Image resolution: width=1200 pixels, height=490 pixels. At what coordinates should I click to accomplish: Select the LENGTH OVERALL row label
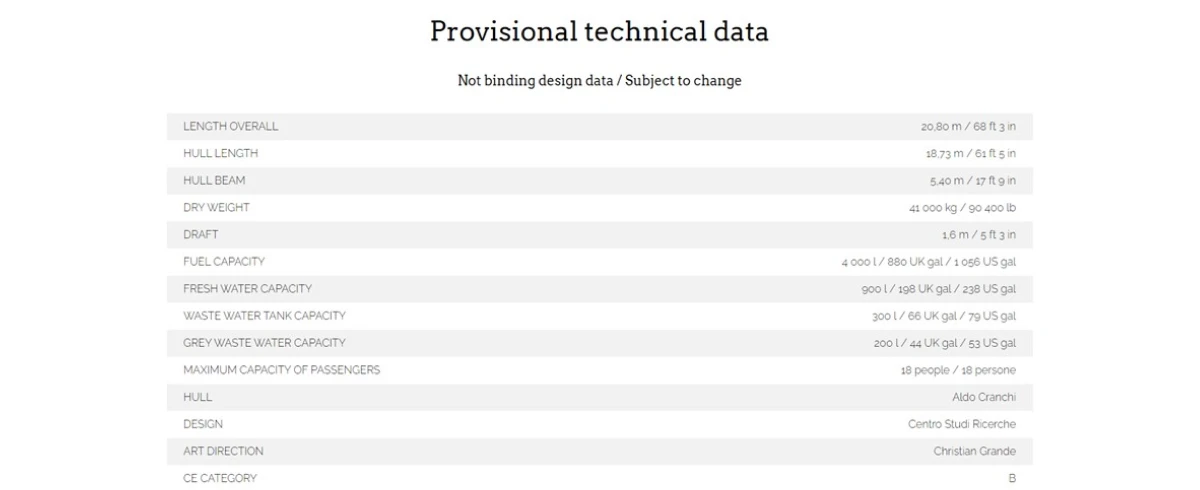231,127
